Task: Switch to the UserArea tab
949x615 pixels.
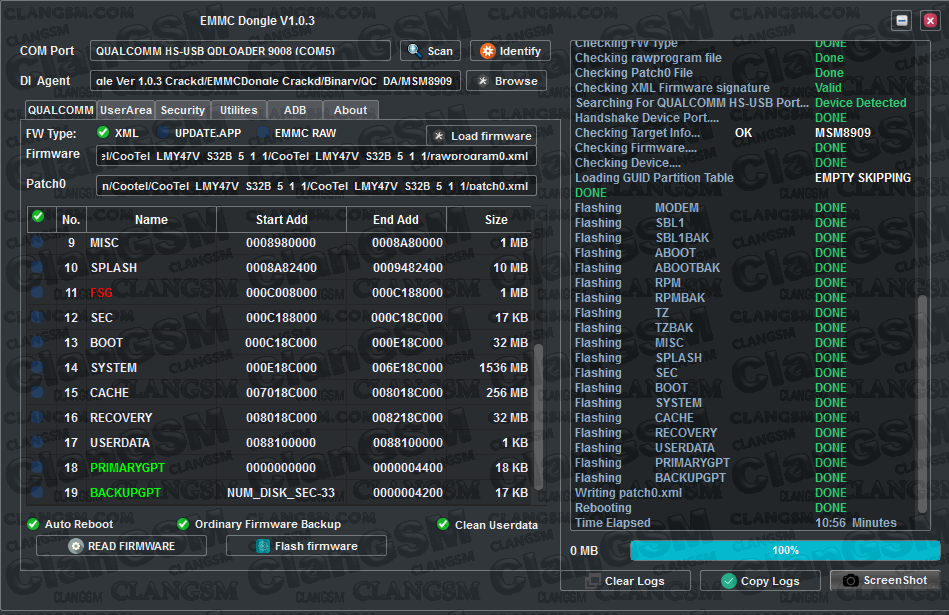Action: click(x=126, y=110)
